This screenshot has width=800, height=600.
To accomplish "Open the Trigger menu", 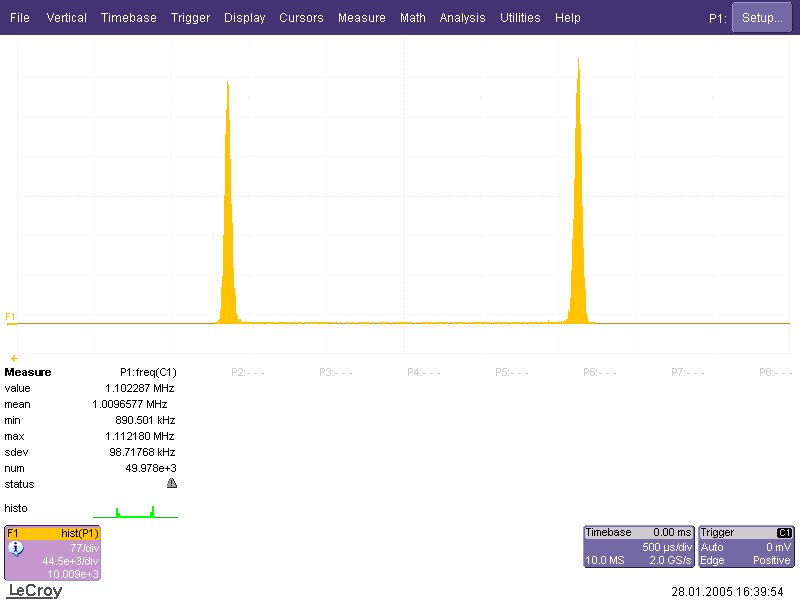I will coord(190,18).
